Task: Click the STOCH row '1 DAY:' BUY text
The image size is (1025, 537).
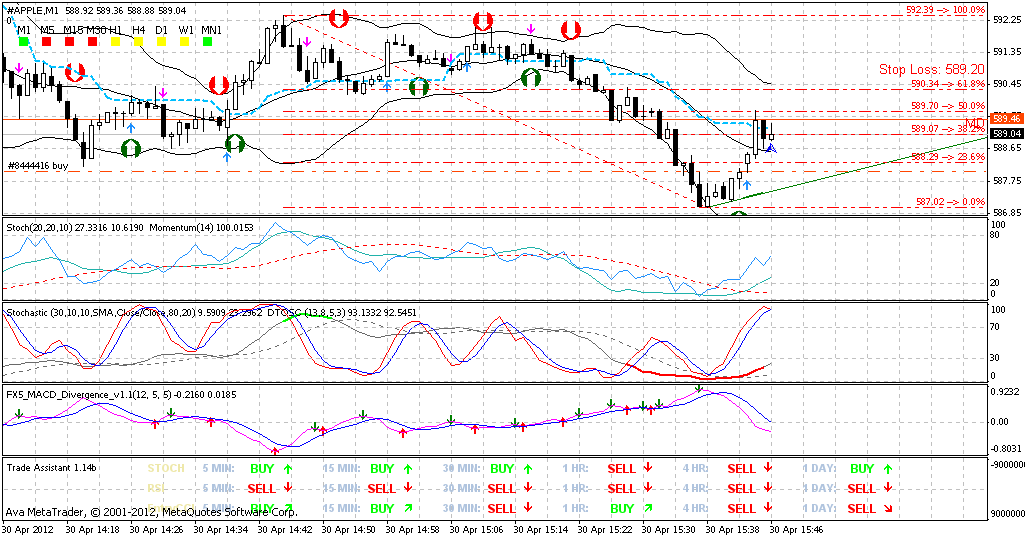Action: 862,468
